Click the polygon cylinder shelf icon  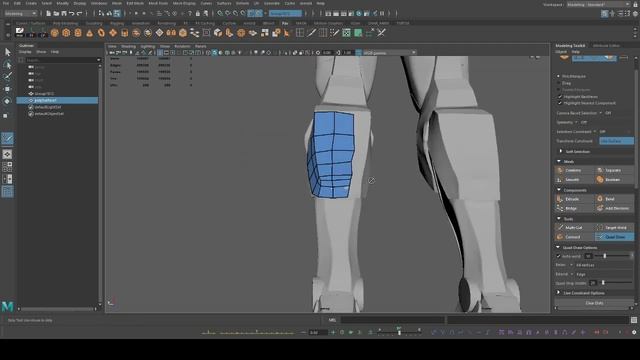(78, 33)
